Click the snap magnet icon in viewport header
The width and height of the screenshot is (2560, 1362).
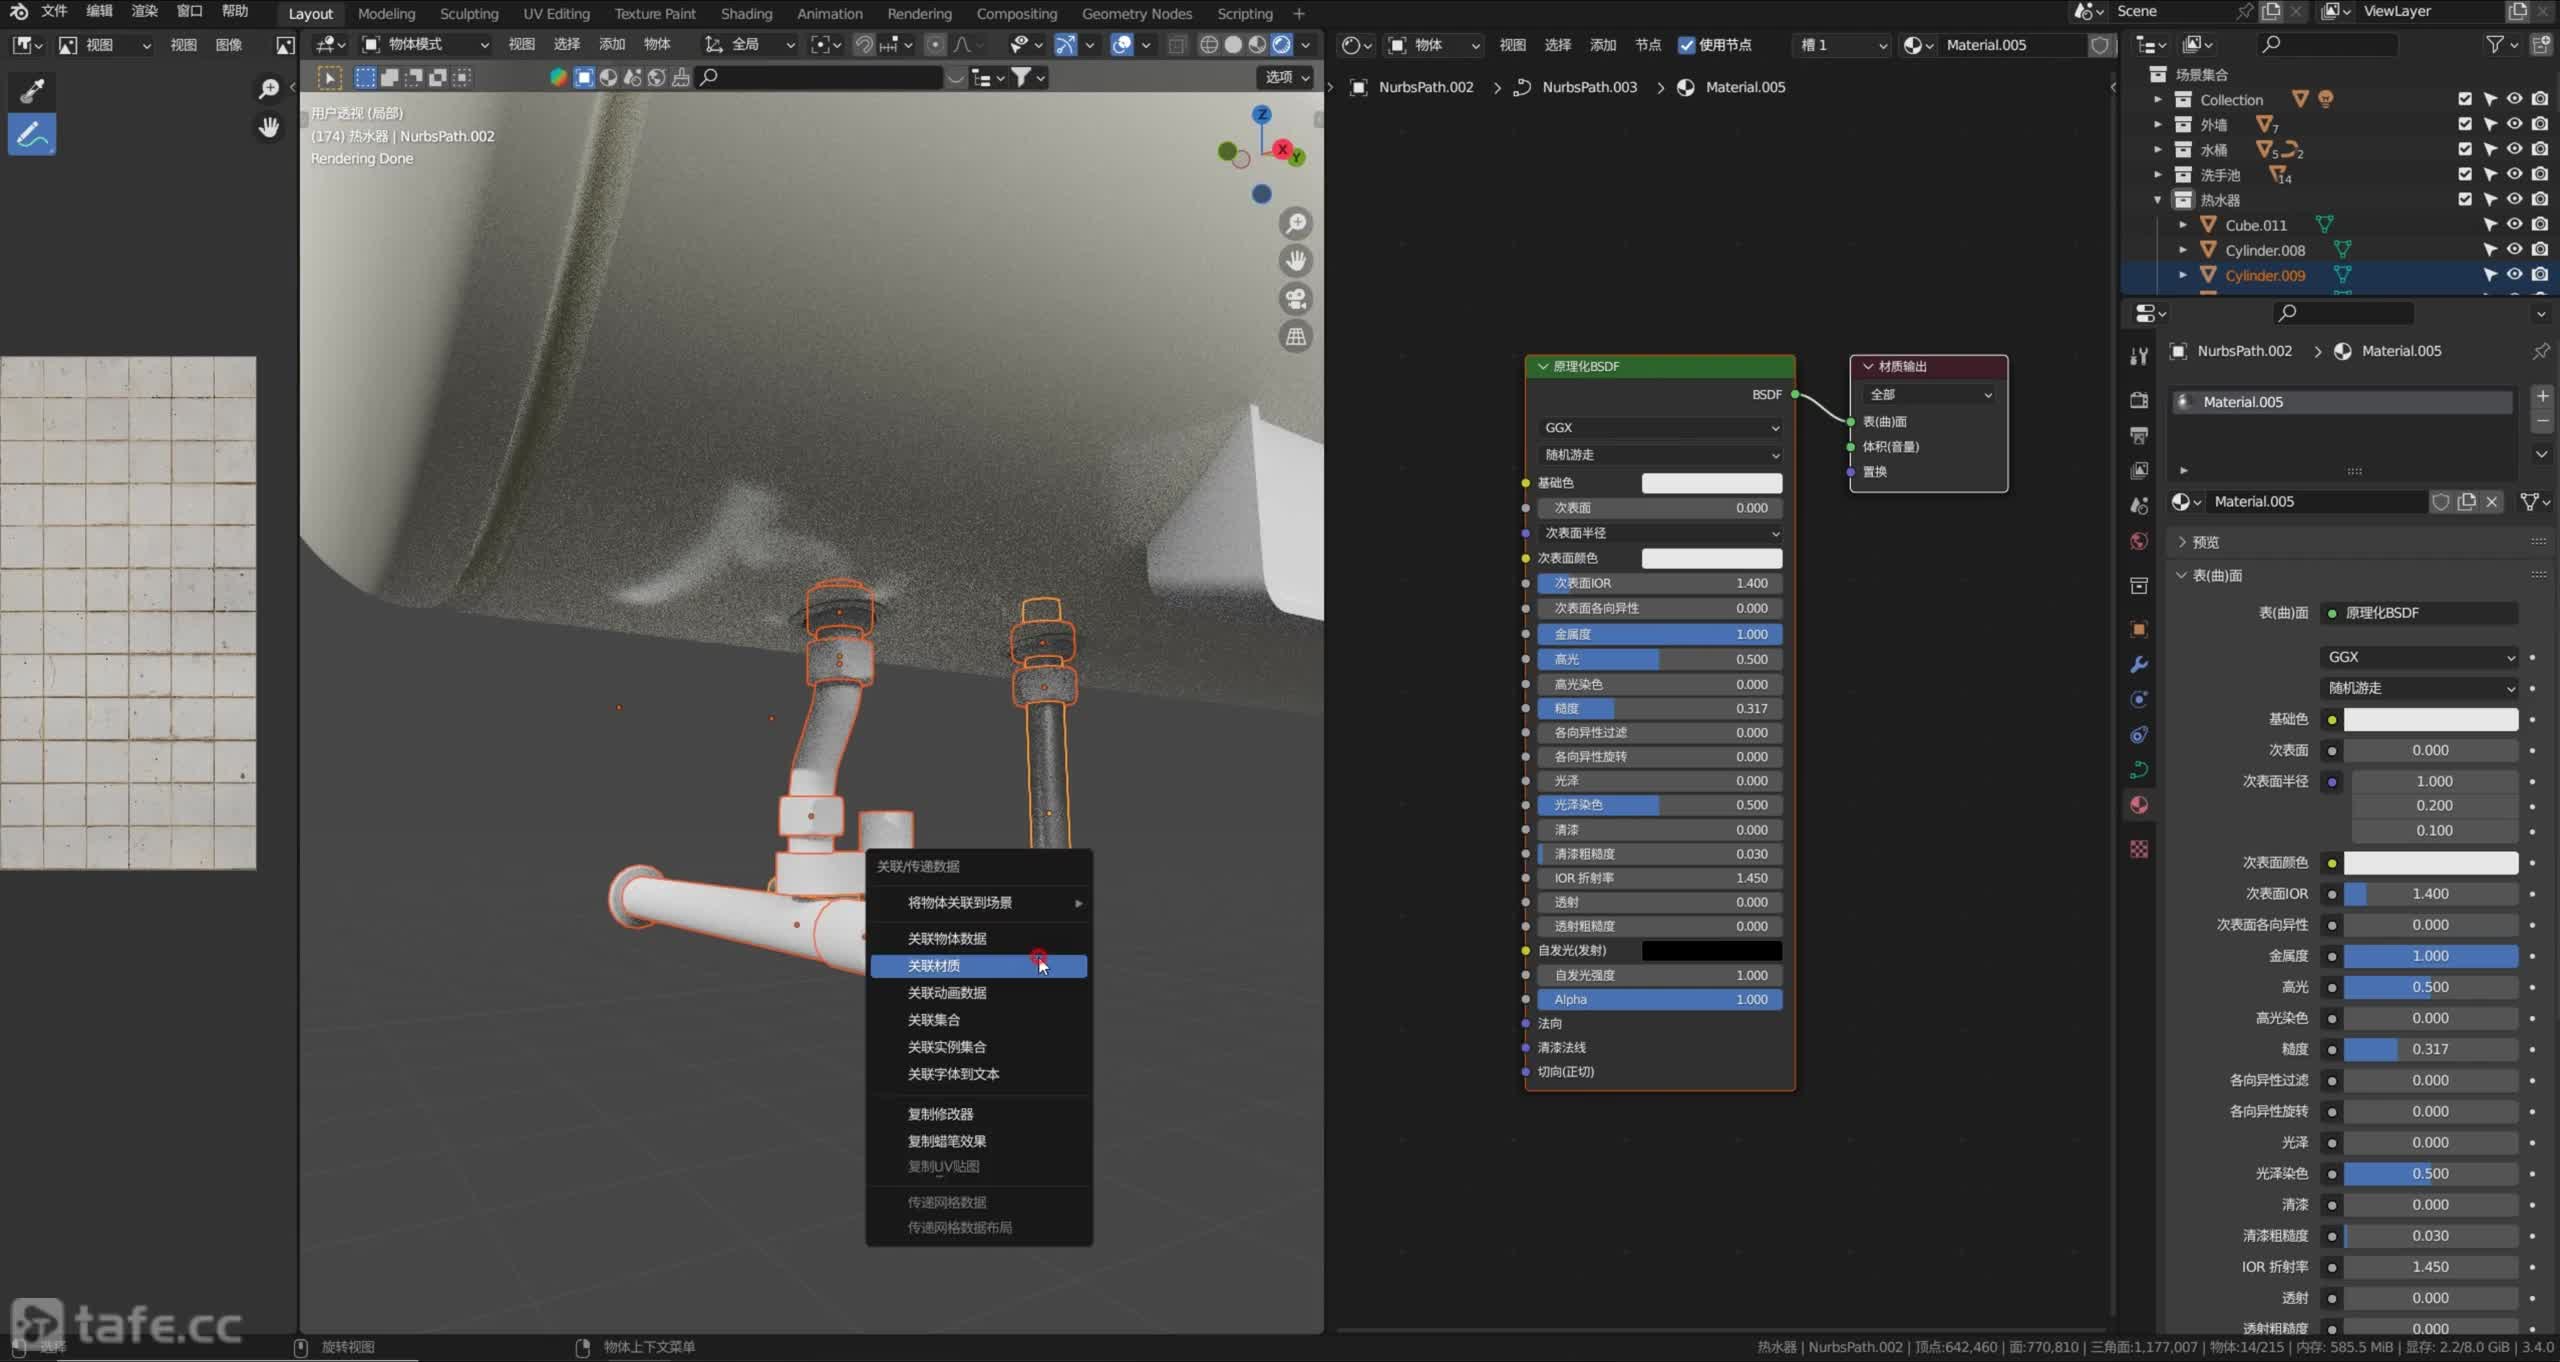[x=864, y=45]
